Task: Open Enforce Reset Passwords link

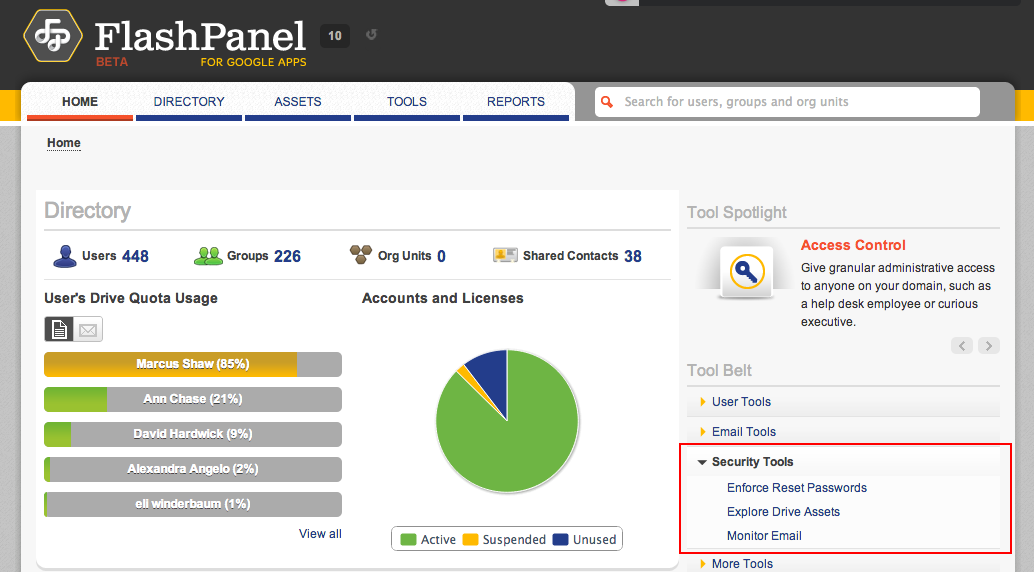Action: tap(796, 488)
